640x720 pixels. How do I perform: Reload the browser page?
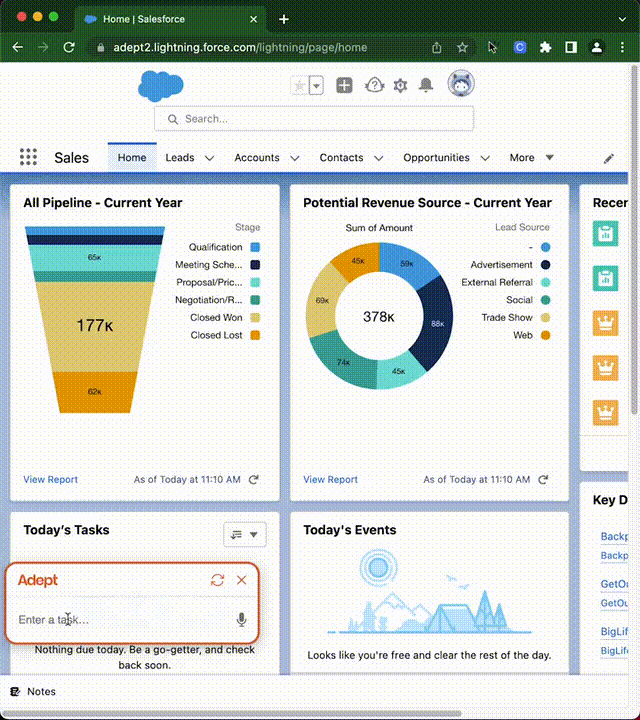(69, 47)
